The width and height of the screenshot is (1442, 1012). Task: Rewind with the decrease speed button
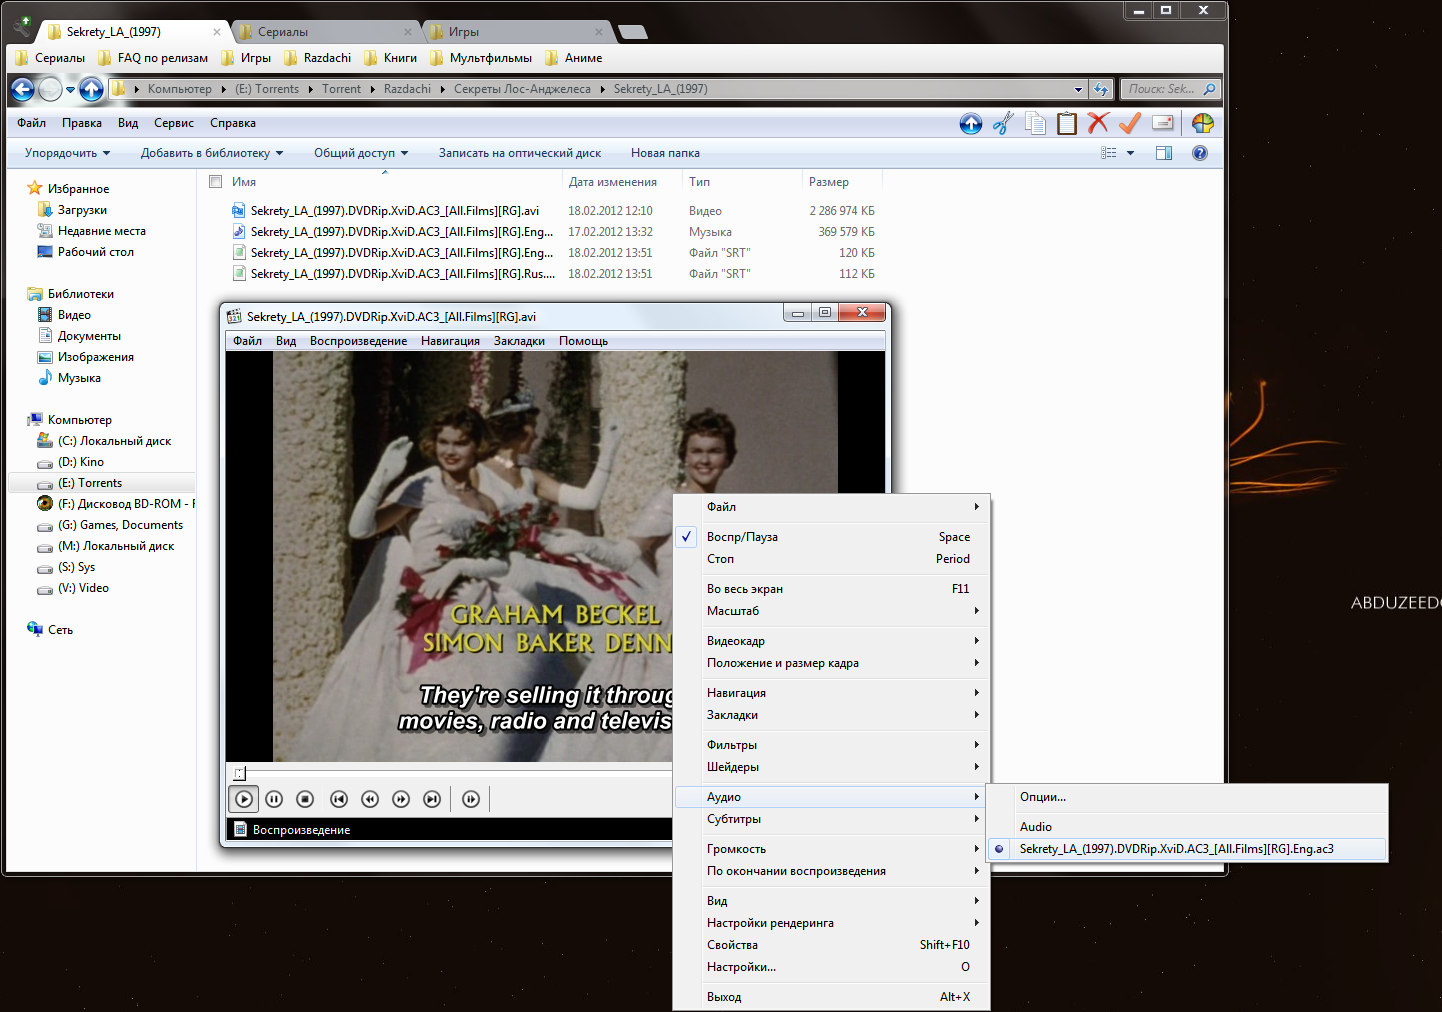tap(370, 799)
